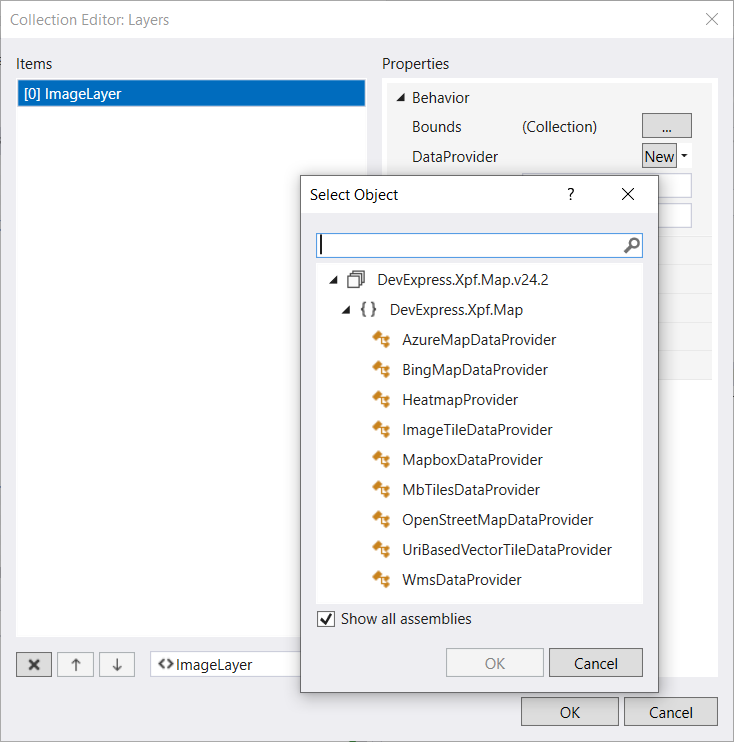Click the DevExpress.Xpf.Map.v24.2 assembly label
The image size is (734, 742).
click(463, 280)
